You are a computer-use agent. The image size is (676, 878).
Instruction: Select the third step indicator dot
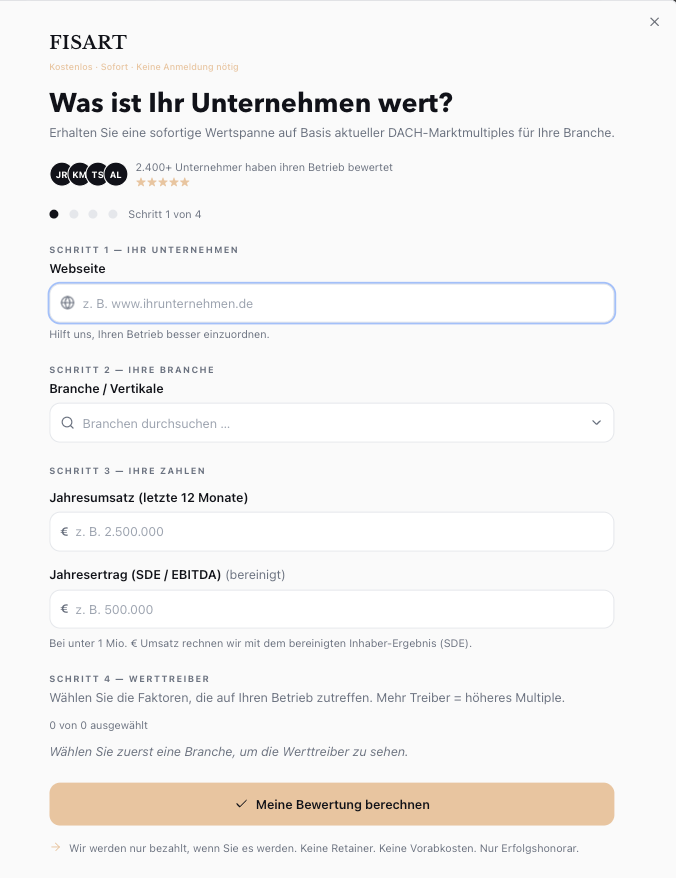click(93, 214)
